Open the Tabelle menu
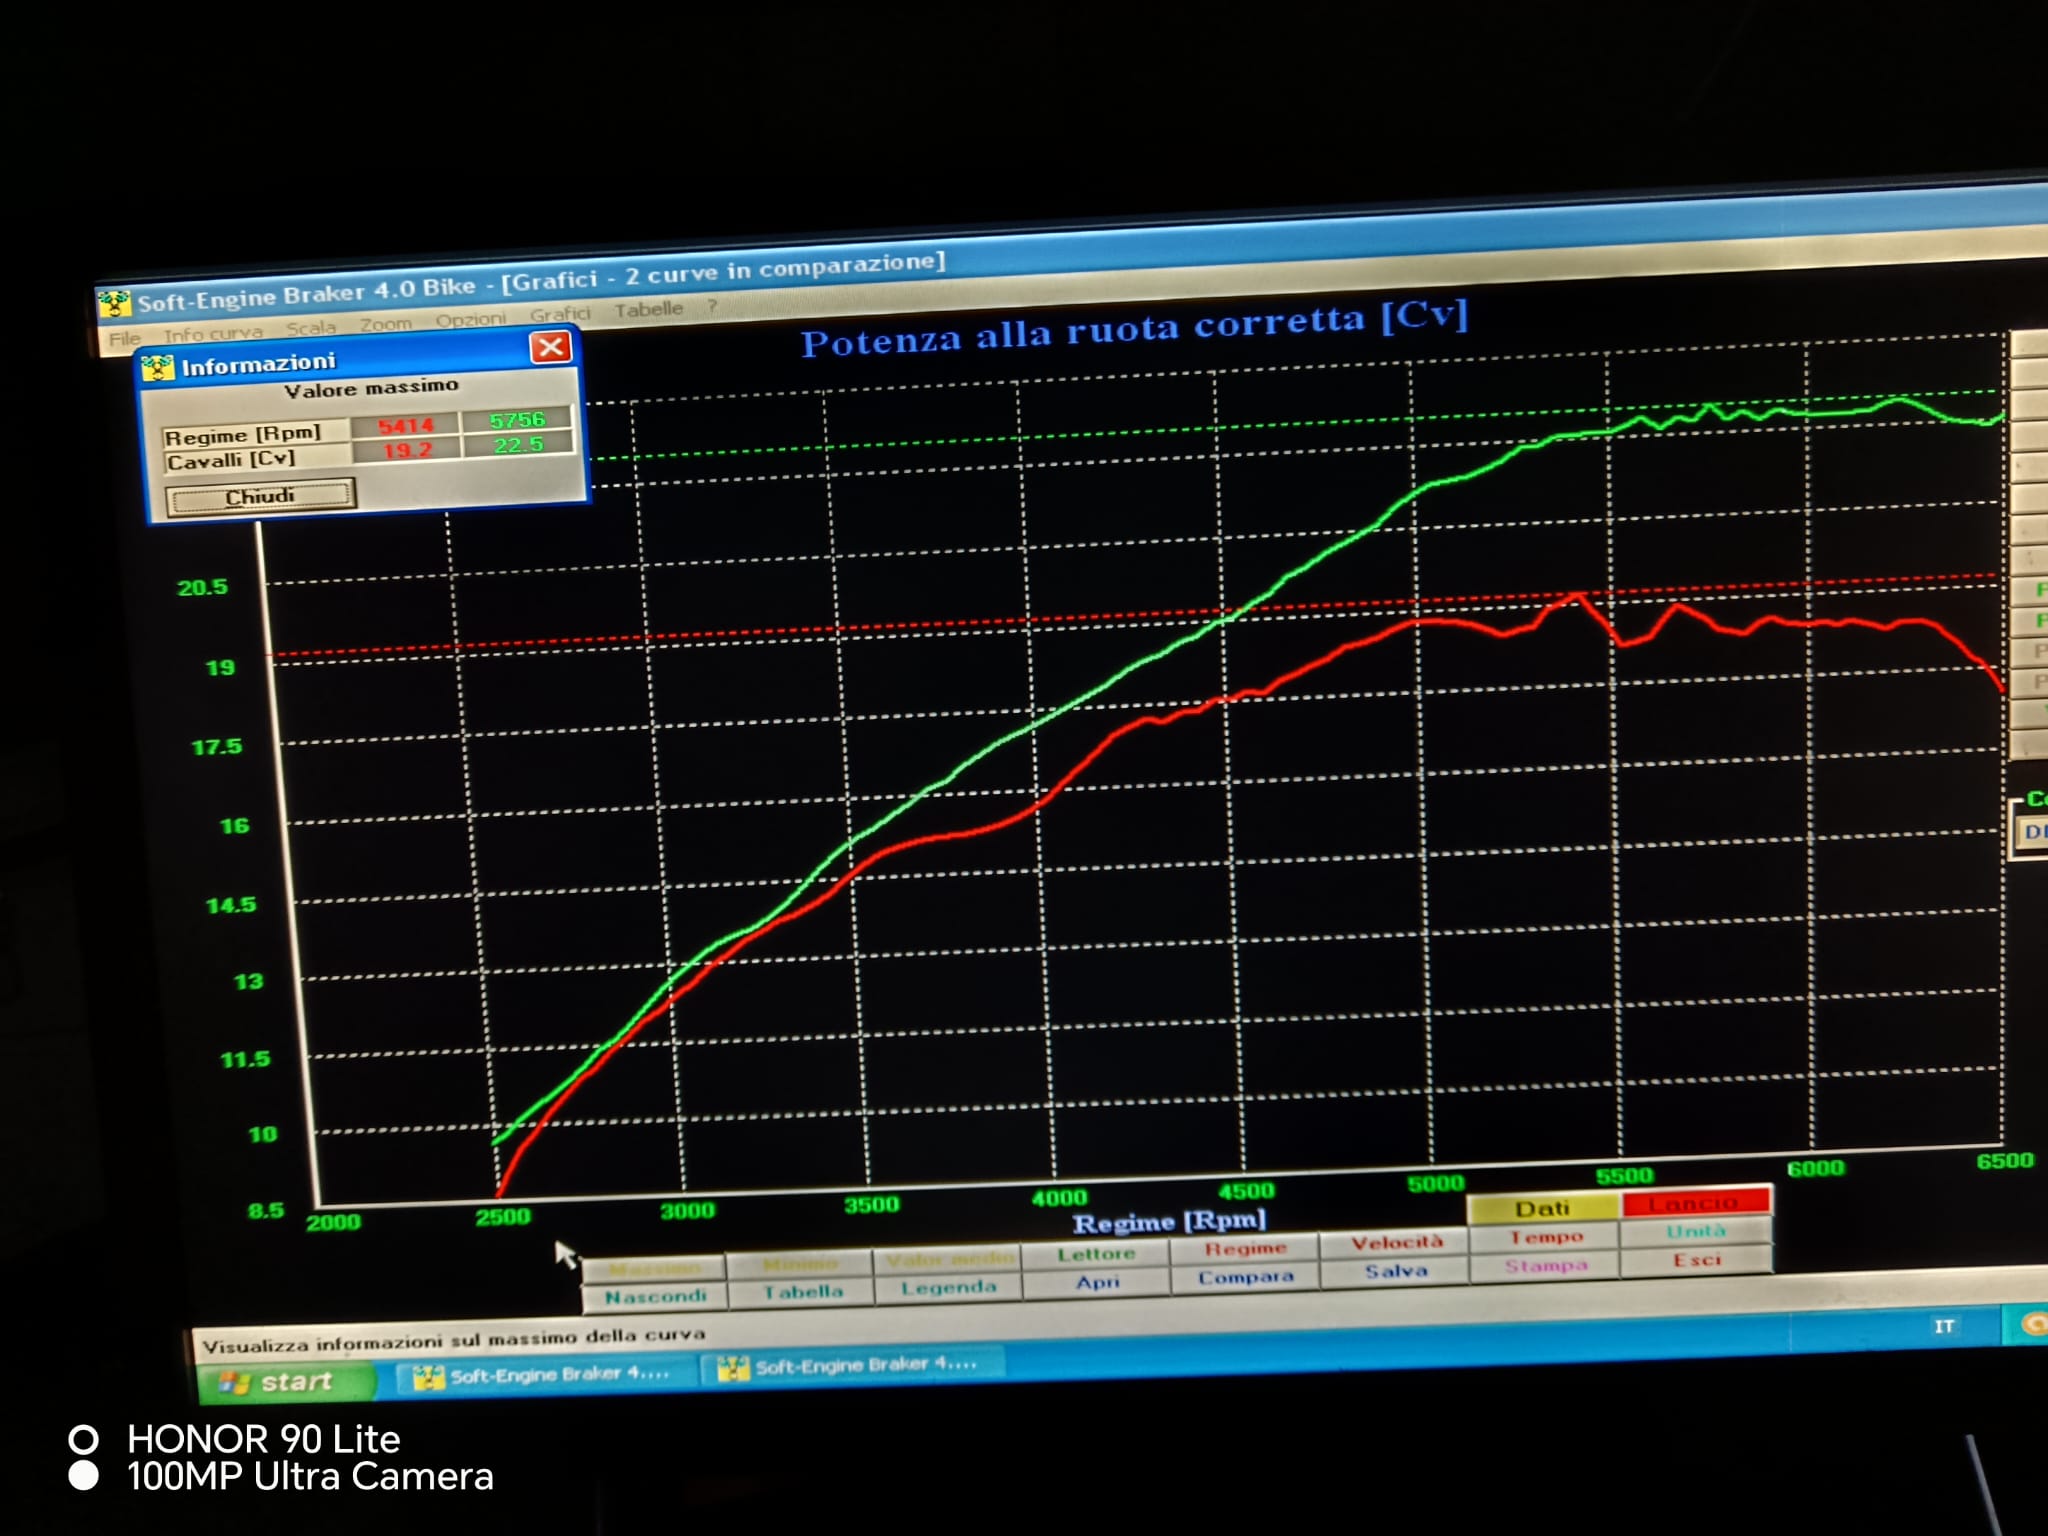 pos(648,310)
